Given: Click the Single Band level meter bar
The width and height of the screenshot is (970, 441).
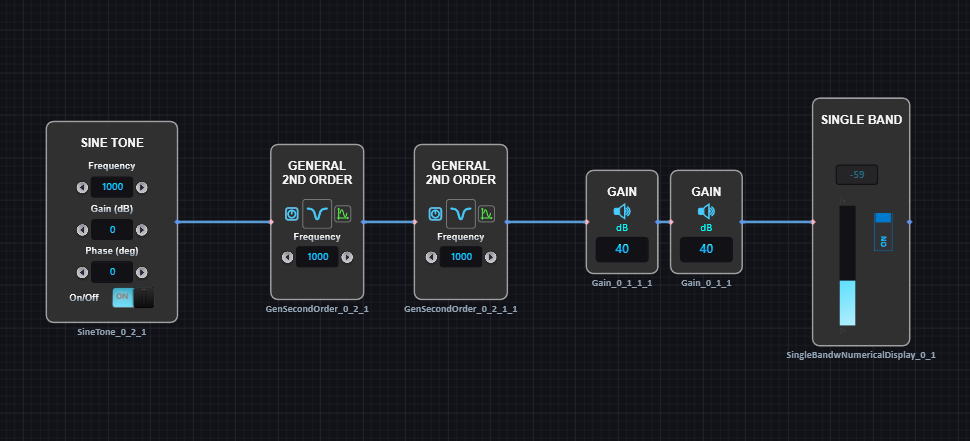Looking at the screenshot, I should [848, 266].
